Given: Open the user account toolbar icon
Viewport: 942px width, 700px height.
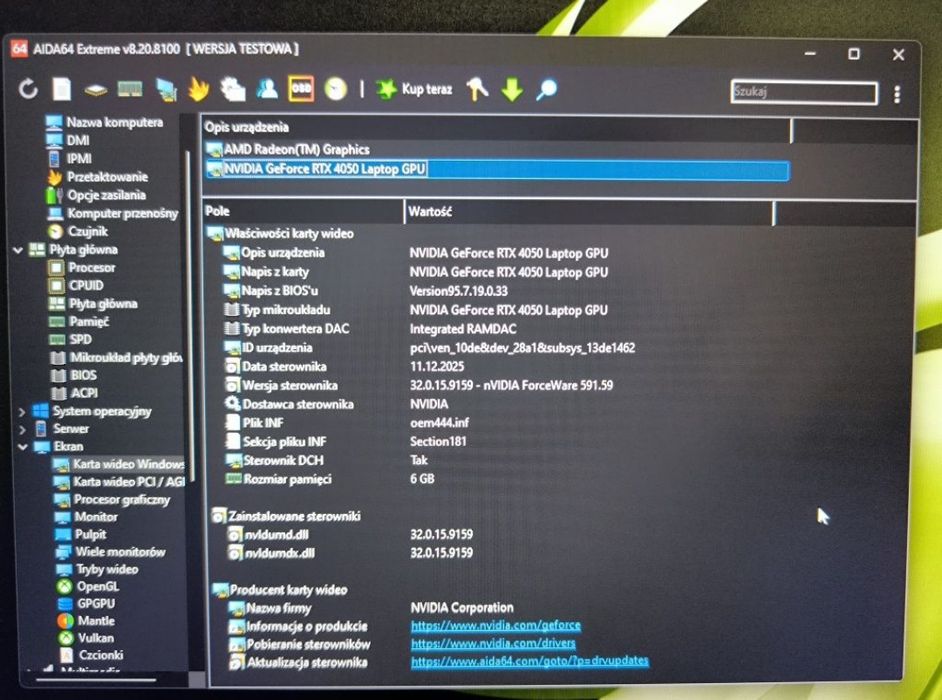Looking at the screenshot, I should (x=267, y=89).
